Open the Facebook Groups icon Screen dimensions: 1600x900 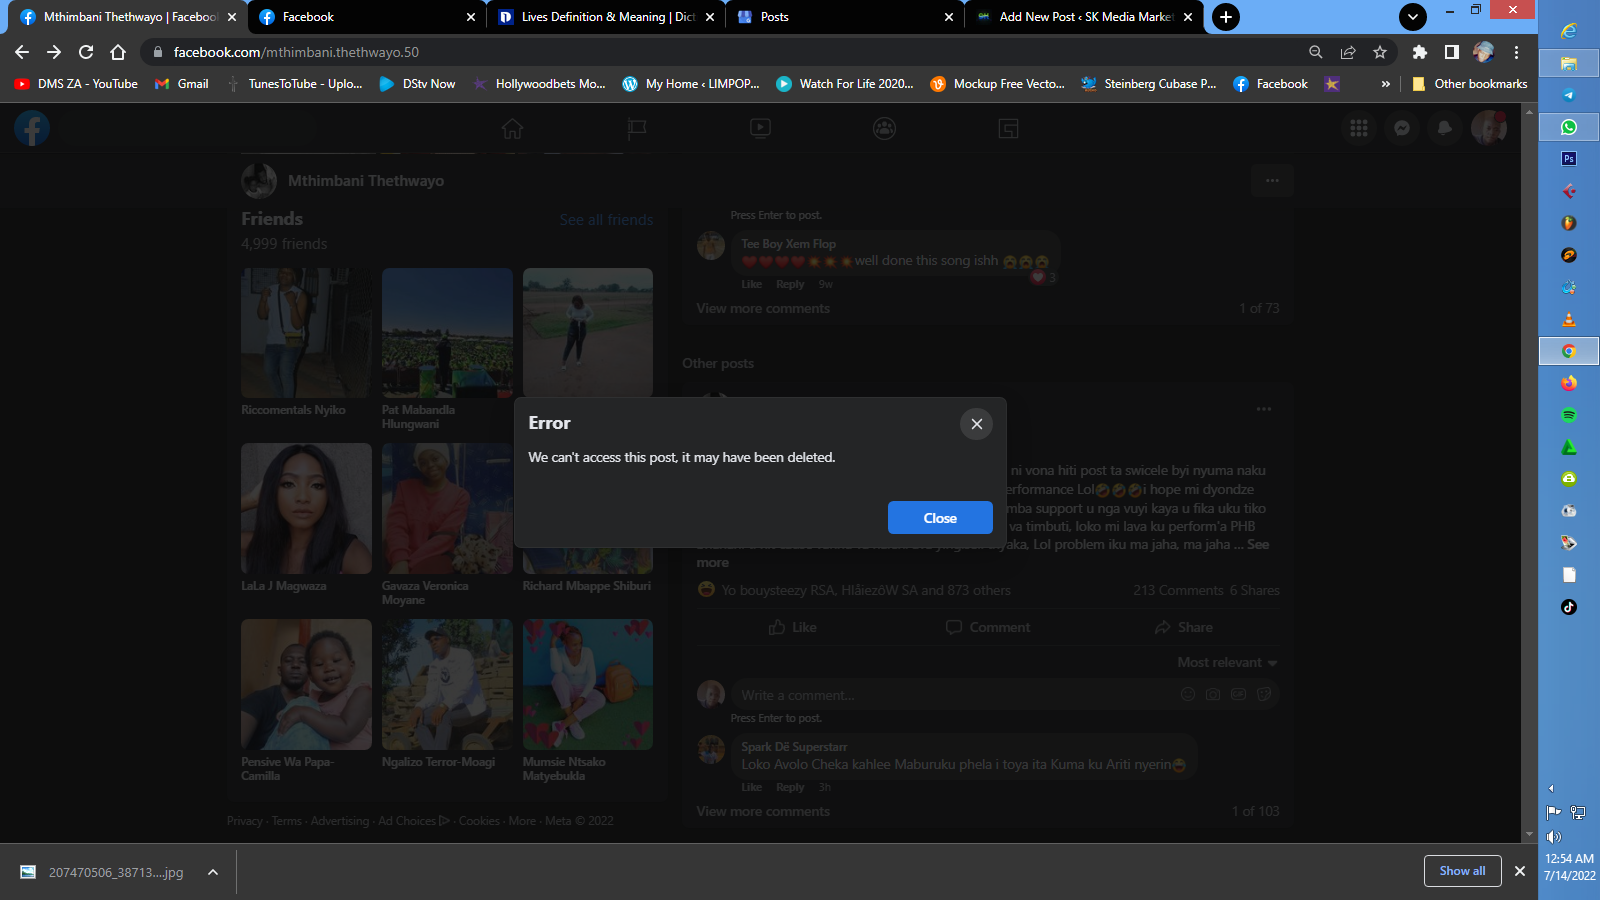(x=884, y=128)
